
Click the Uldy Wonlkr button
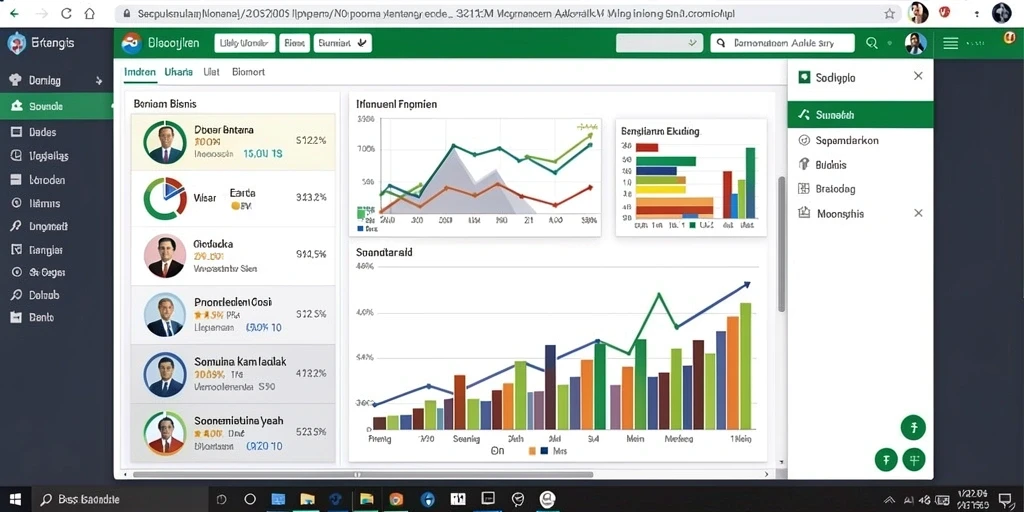click(244, 43)
